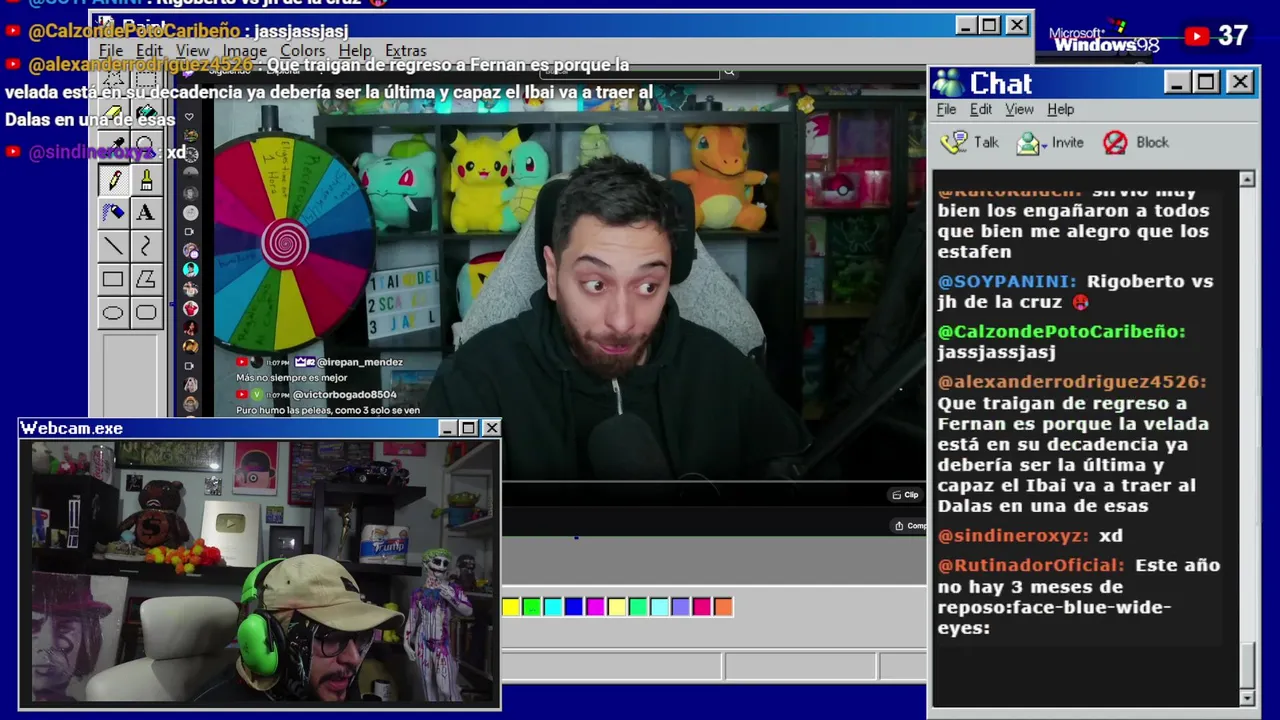Open the Help menu in Chat window
This screenshot has width=1280, height=720.
(x=1060, y=109)
